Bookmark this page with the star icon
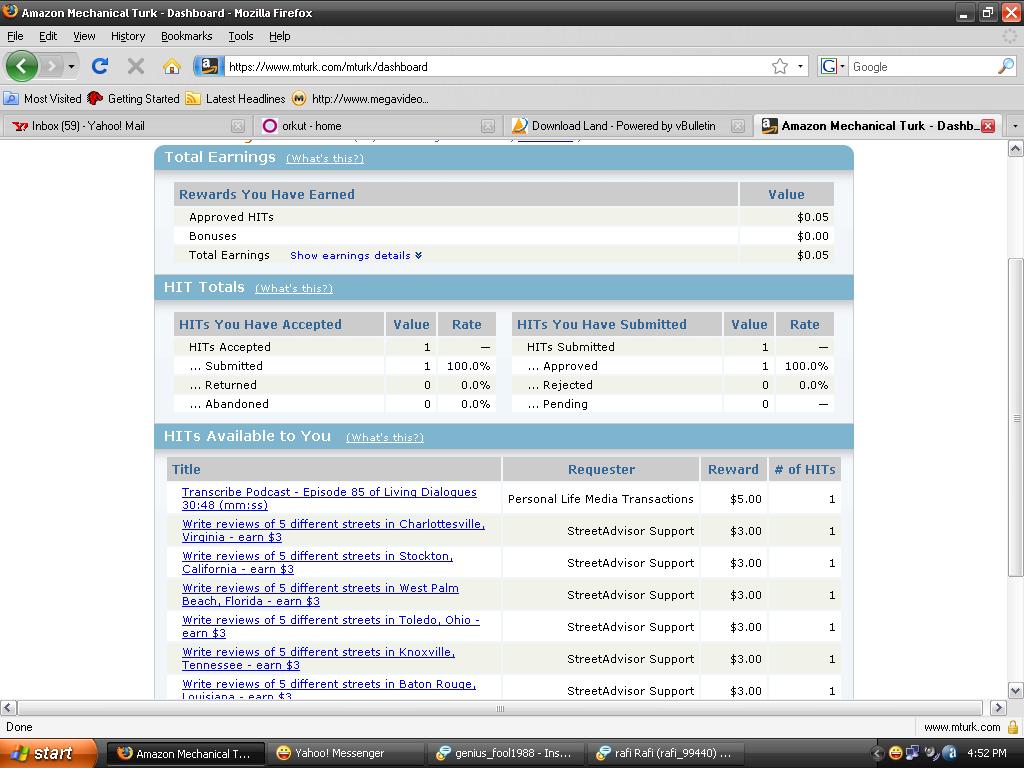 [780, 66]
